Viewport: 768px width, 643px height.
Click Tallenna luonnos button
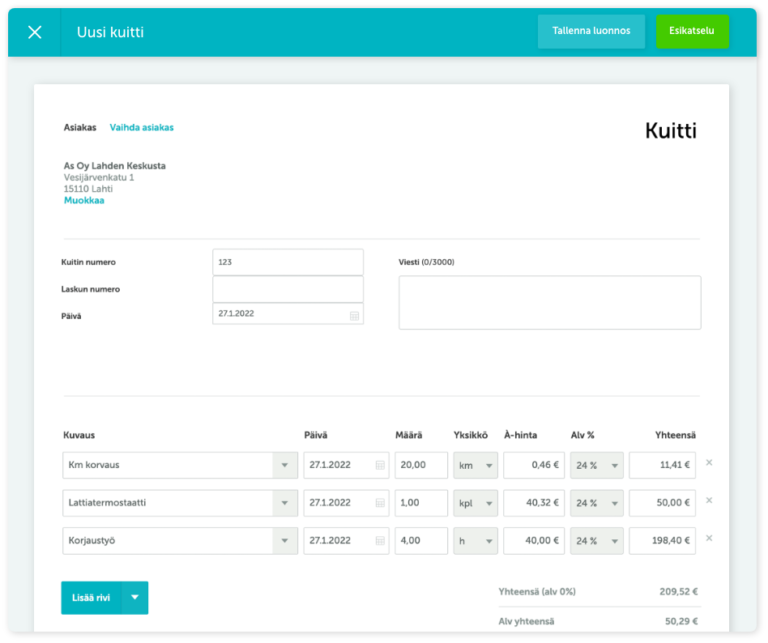pyautogui.click(x=591, y=31)
